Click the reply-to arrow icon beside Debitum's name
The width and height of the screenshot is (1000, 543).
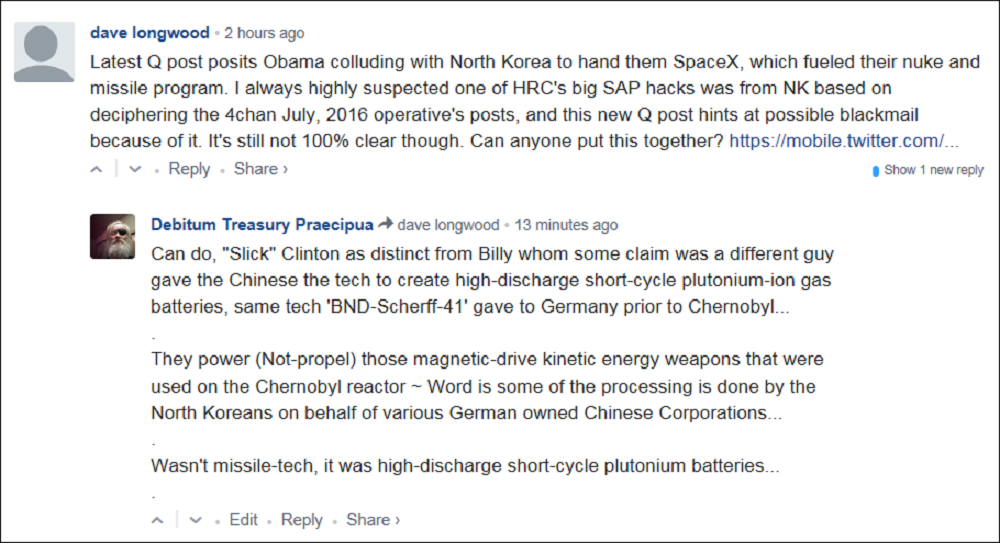tap(384, 225)
